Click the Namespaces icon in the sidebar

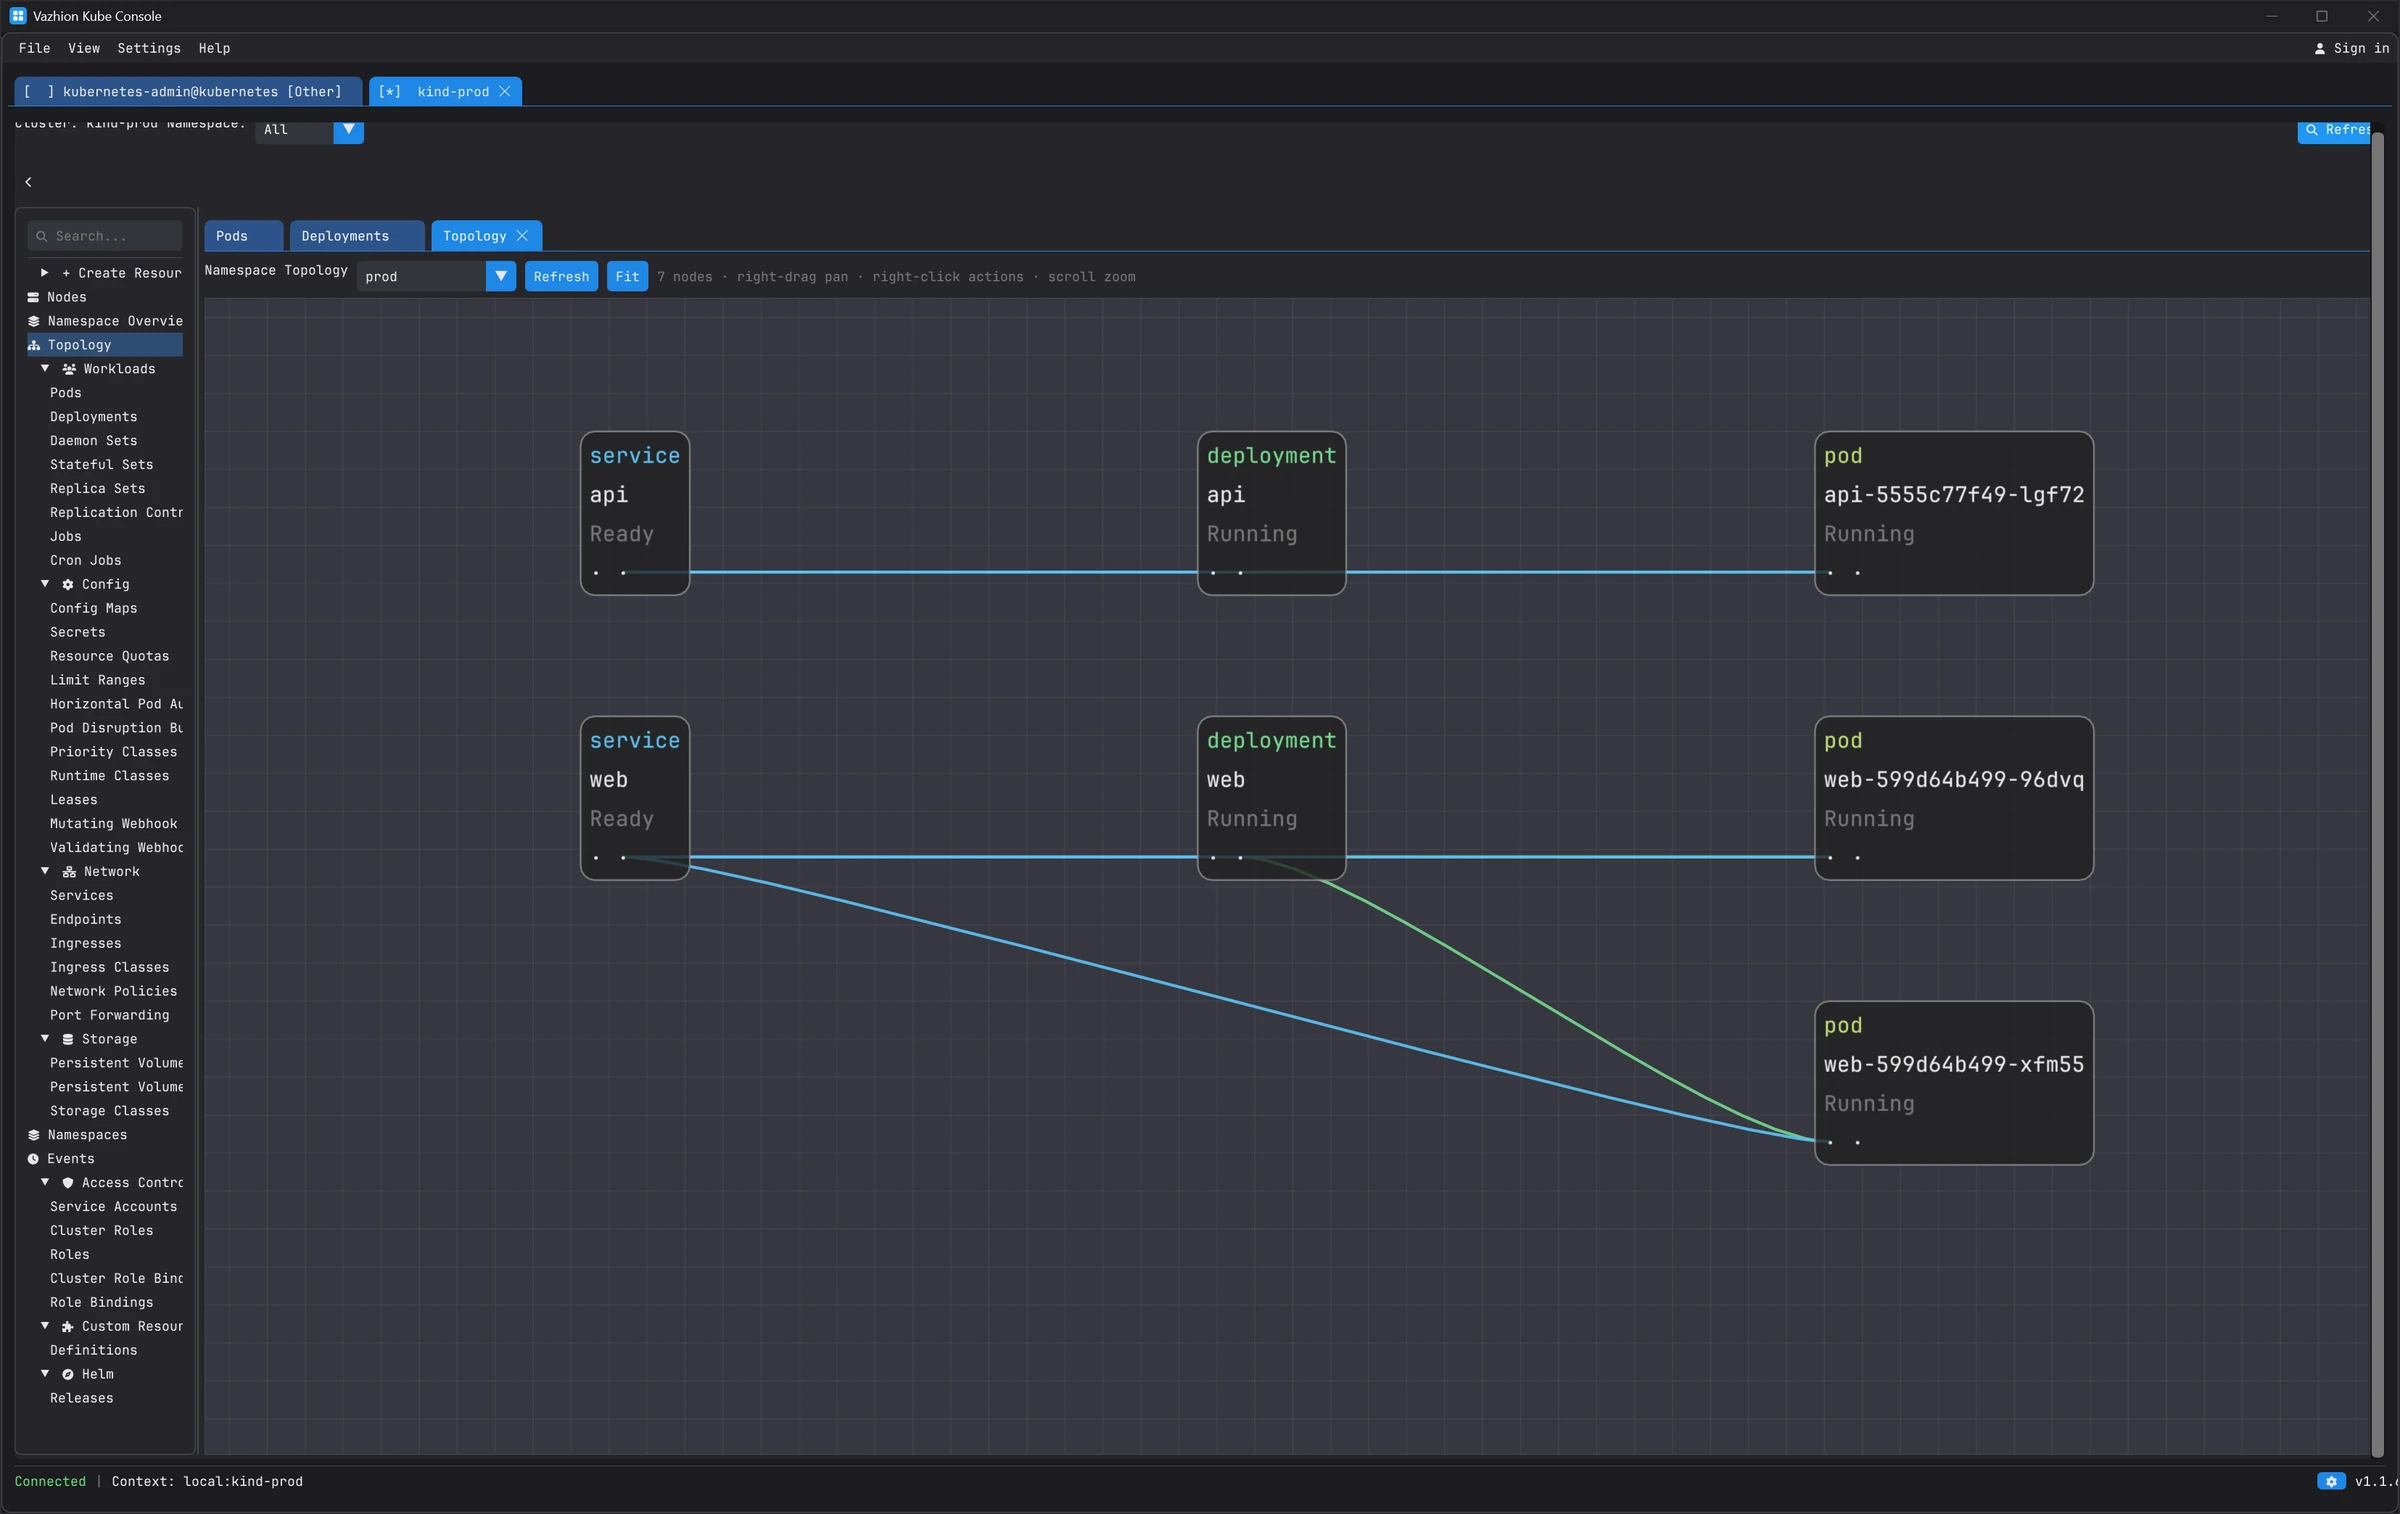(33, 1135)
